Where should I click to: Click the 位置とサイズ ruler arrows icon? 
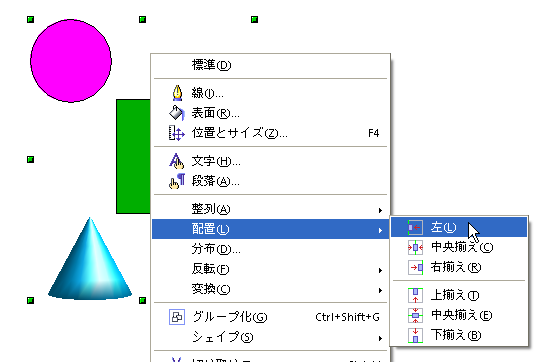point(177,133)
